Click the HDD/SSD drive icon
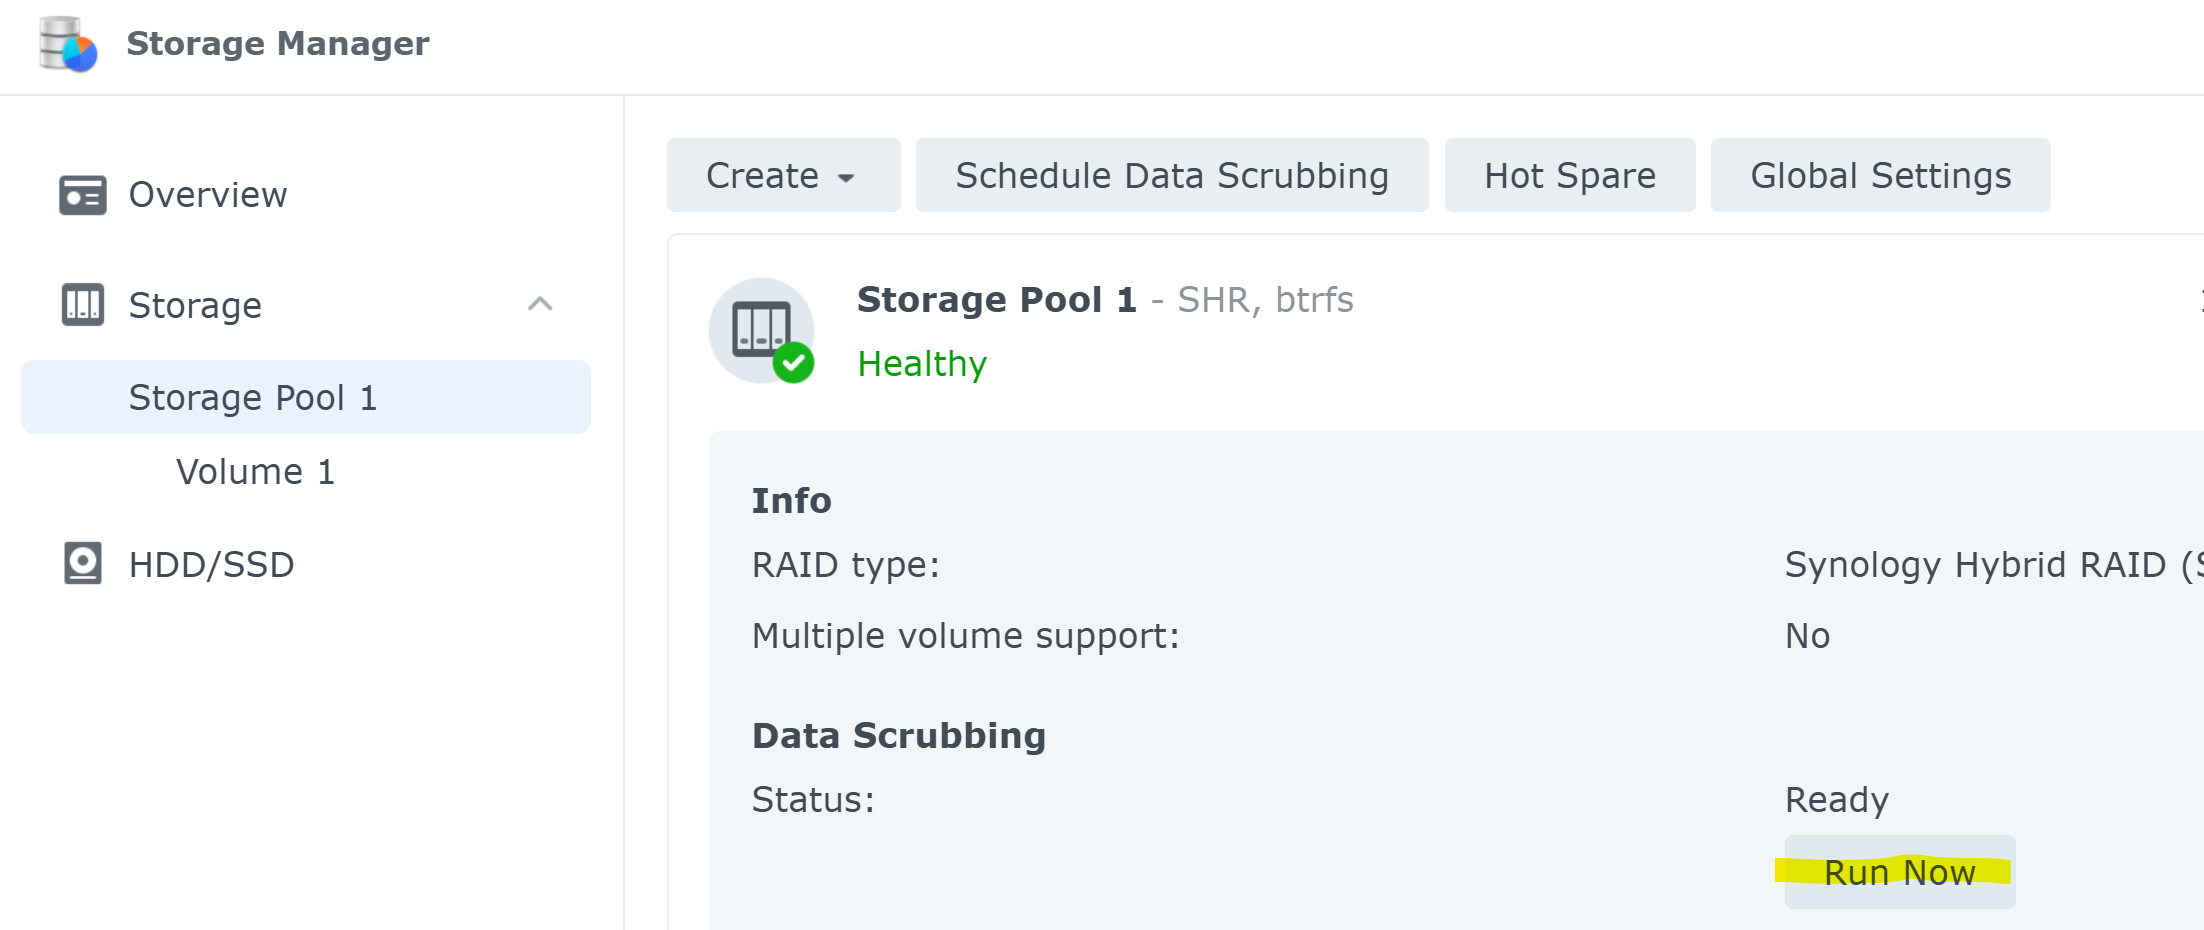Image resolution: width=2204 pixels, height=930 pixels. 82,564
